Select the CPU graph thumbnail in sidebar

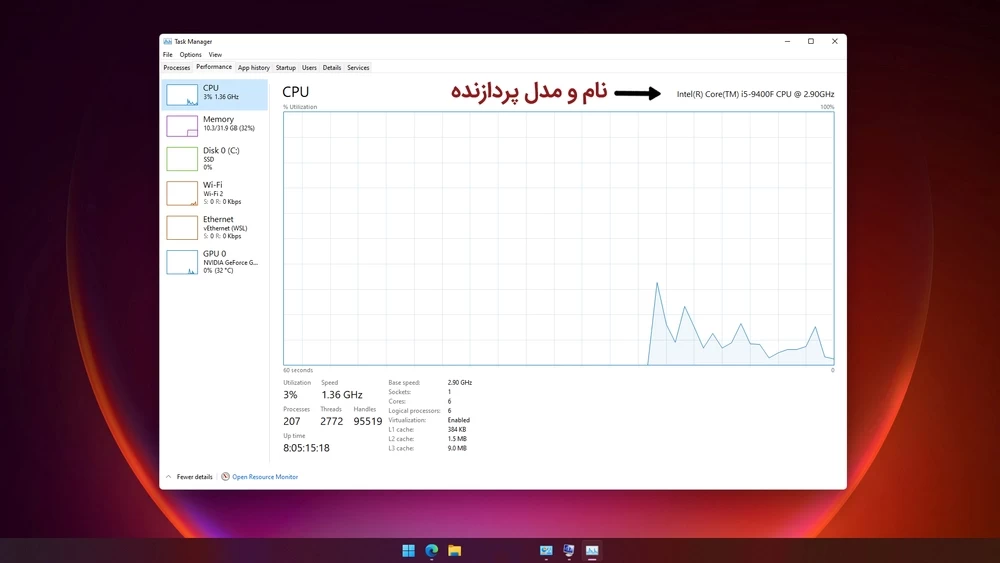pyautogui.click(x=182, y=95)
